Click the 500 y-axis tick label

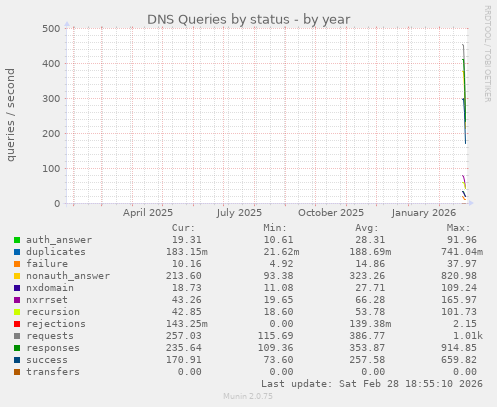click(x=51, y=29)
